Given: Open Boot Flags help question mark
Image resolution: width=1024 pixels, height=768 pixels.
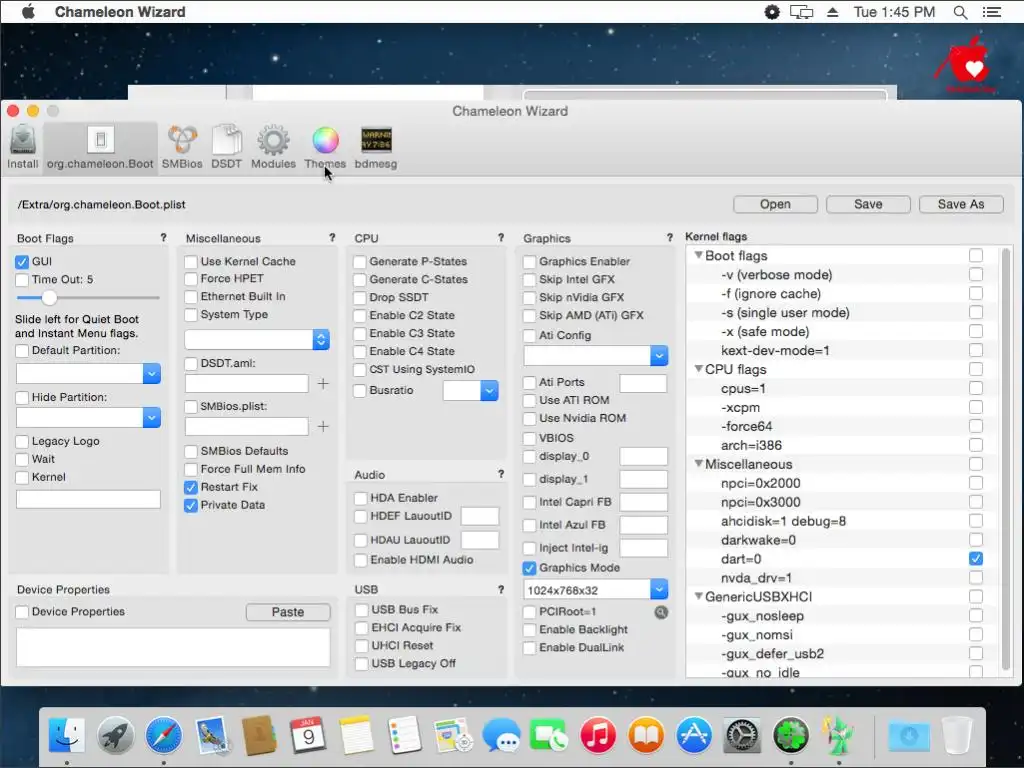Looking at the screenshot, I should [x=163, y=238].
